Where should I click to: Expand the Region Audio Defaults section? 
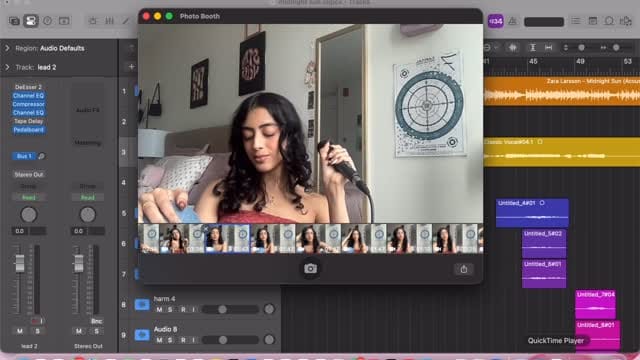pos(7,48)
